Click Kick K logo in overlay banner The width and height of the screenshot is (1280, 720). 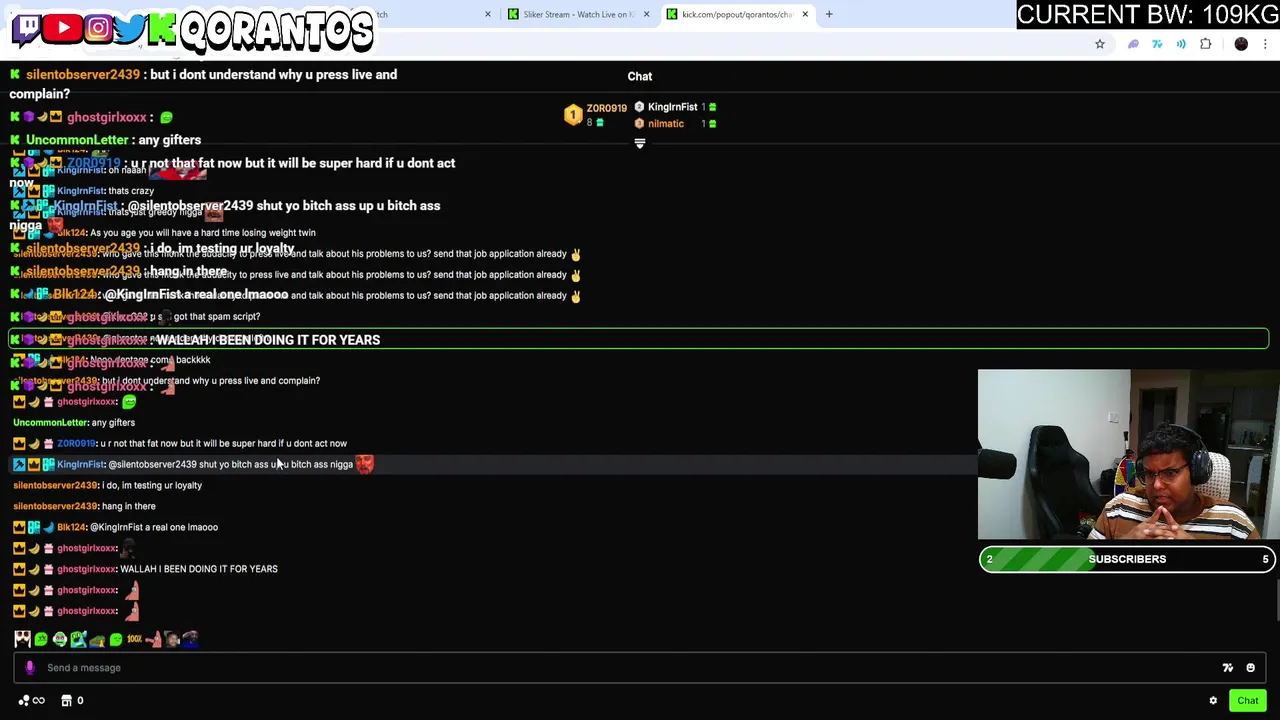coord(162,29)
